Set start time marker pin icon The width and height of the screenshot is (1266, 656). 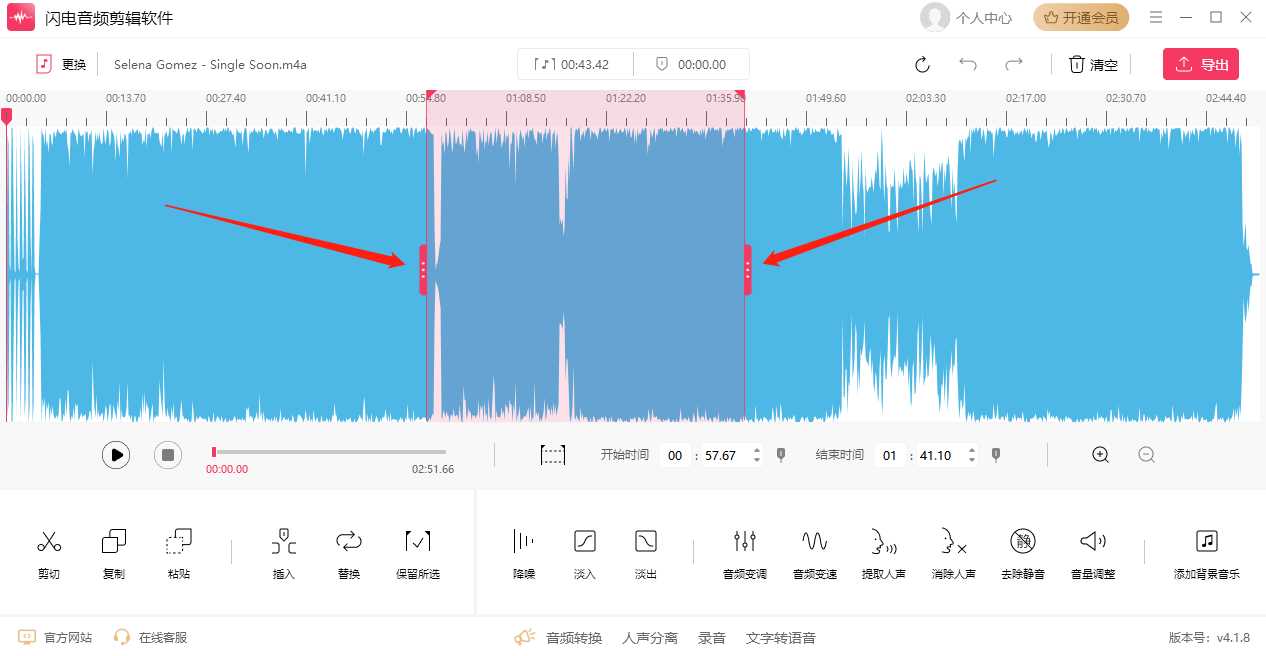click(x=781, y=455)
